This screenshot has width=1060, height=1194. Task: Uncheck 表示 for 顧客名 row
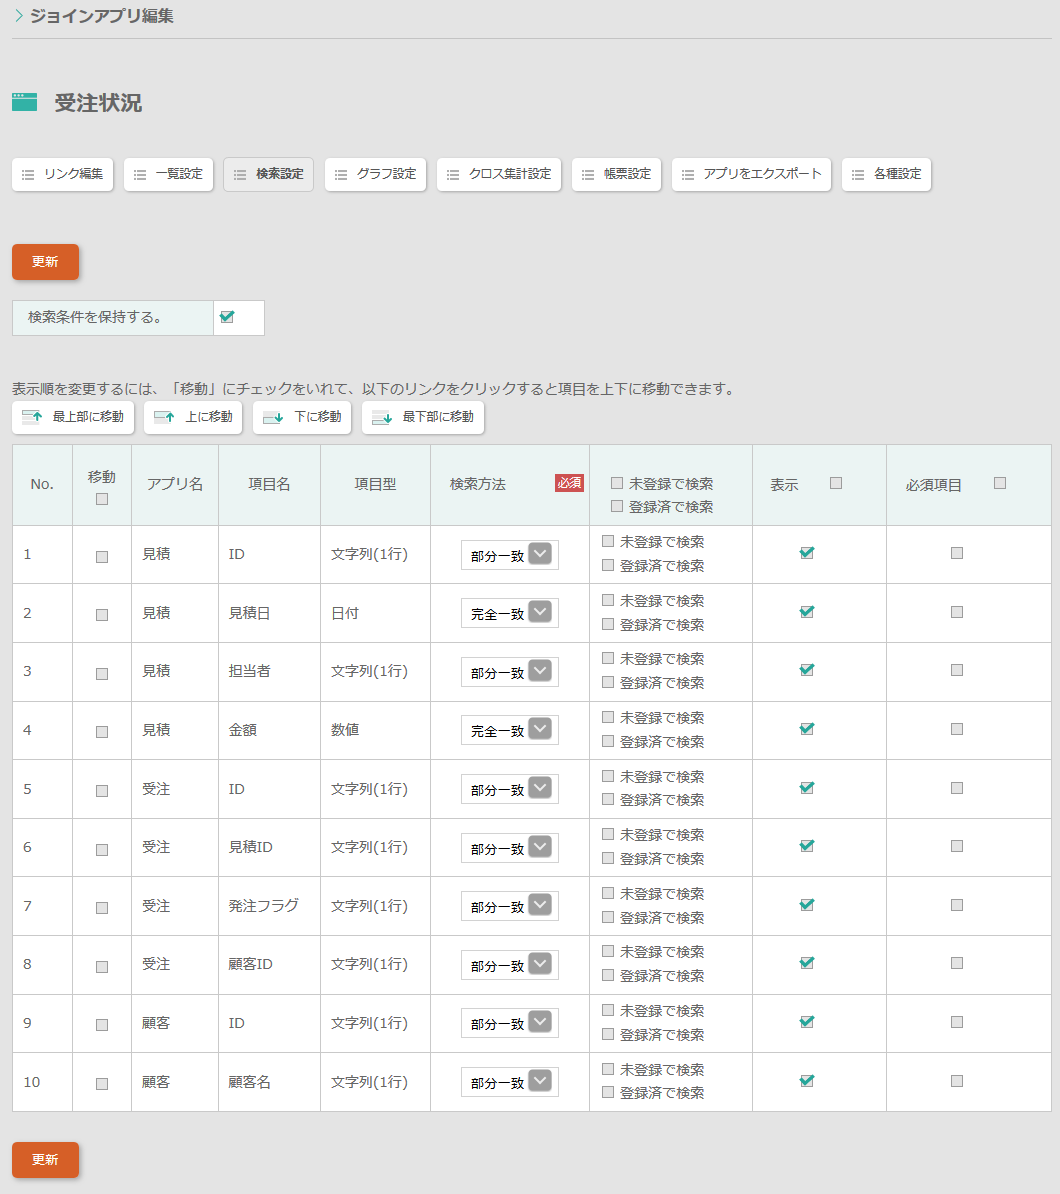tap(807, 1081)
